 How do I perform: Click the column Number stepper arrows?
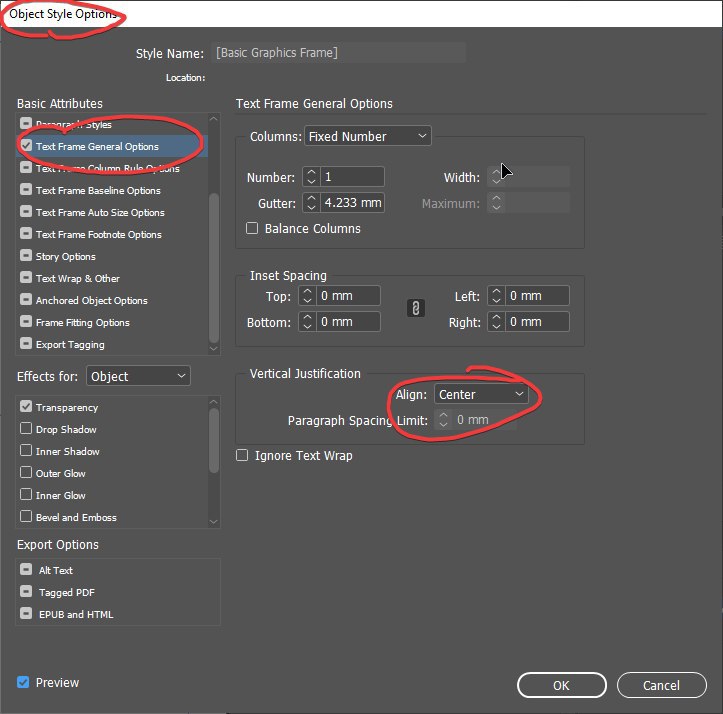point(311,177)
